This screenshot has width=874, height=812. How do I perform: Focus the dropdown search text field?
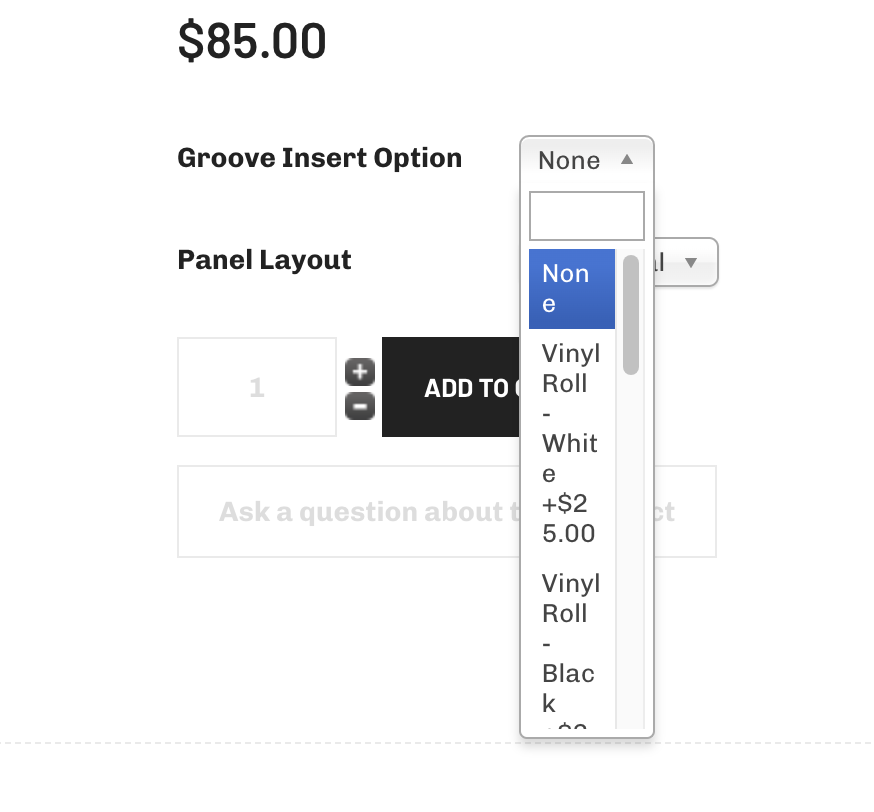[586, 216]
